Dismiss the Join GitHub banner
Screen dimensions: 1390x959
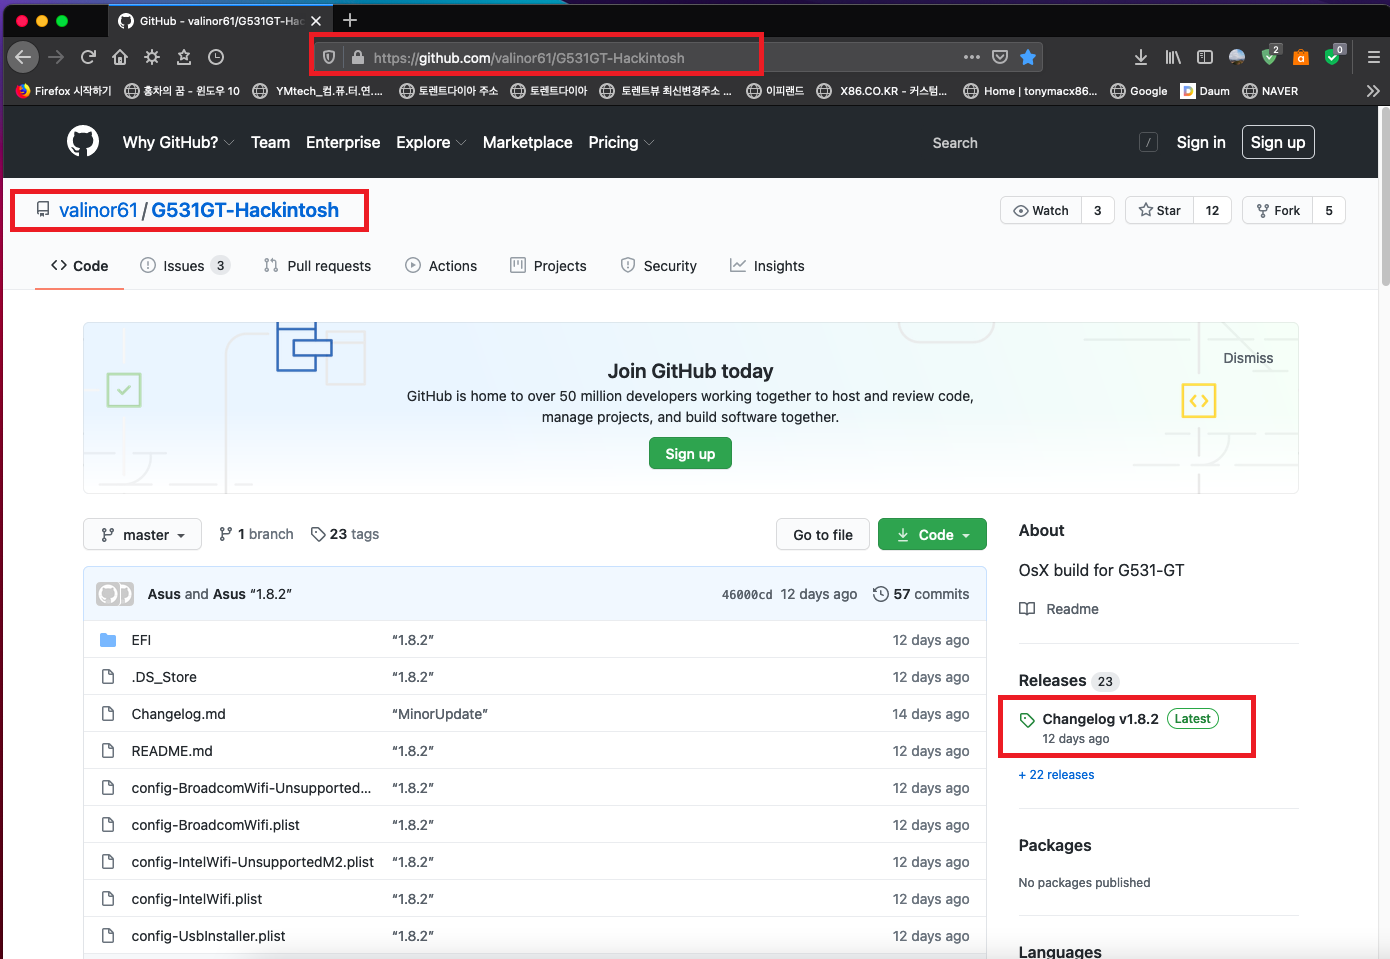(x=1248, y=358)
